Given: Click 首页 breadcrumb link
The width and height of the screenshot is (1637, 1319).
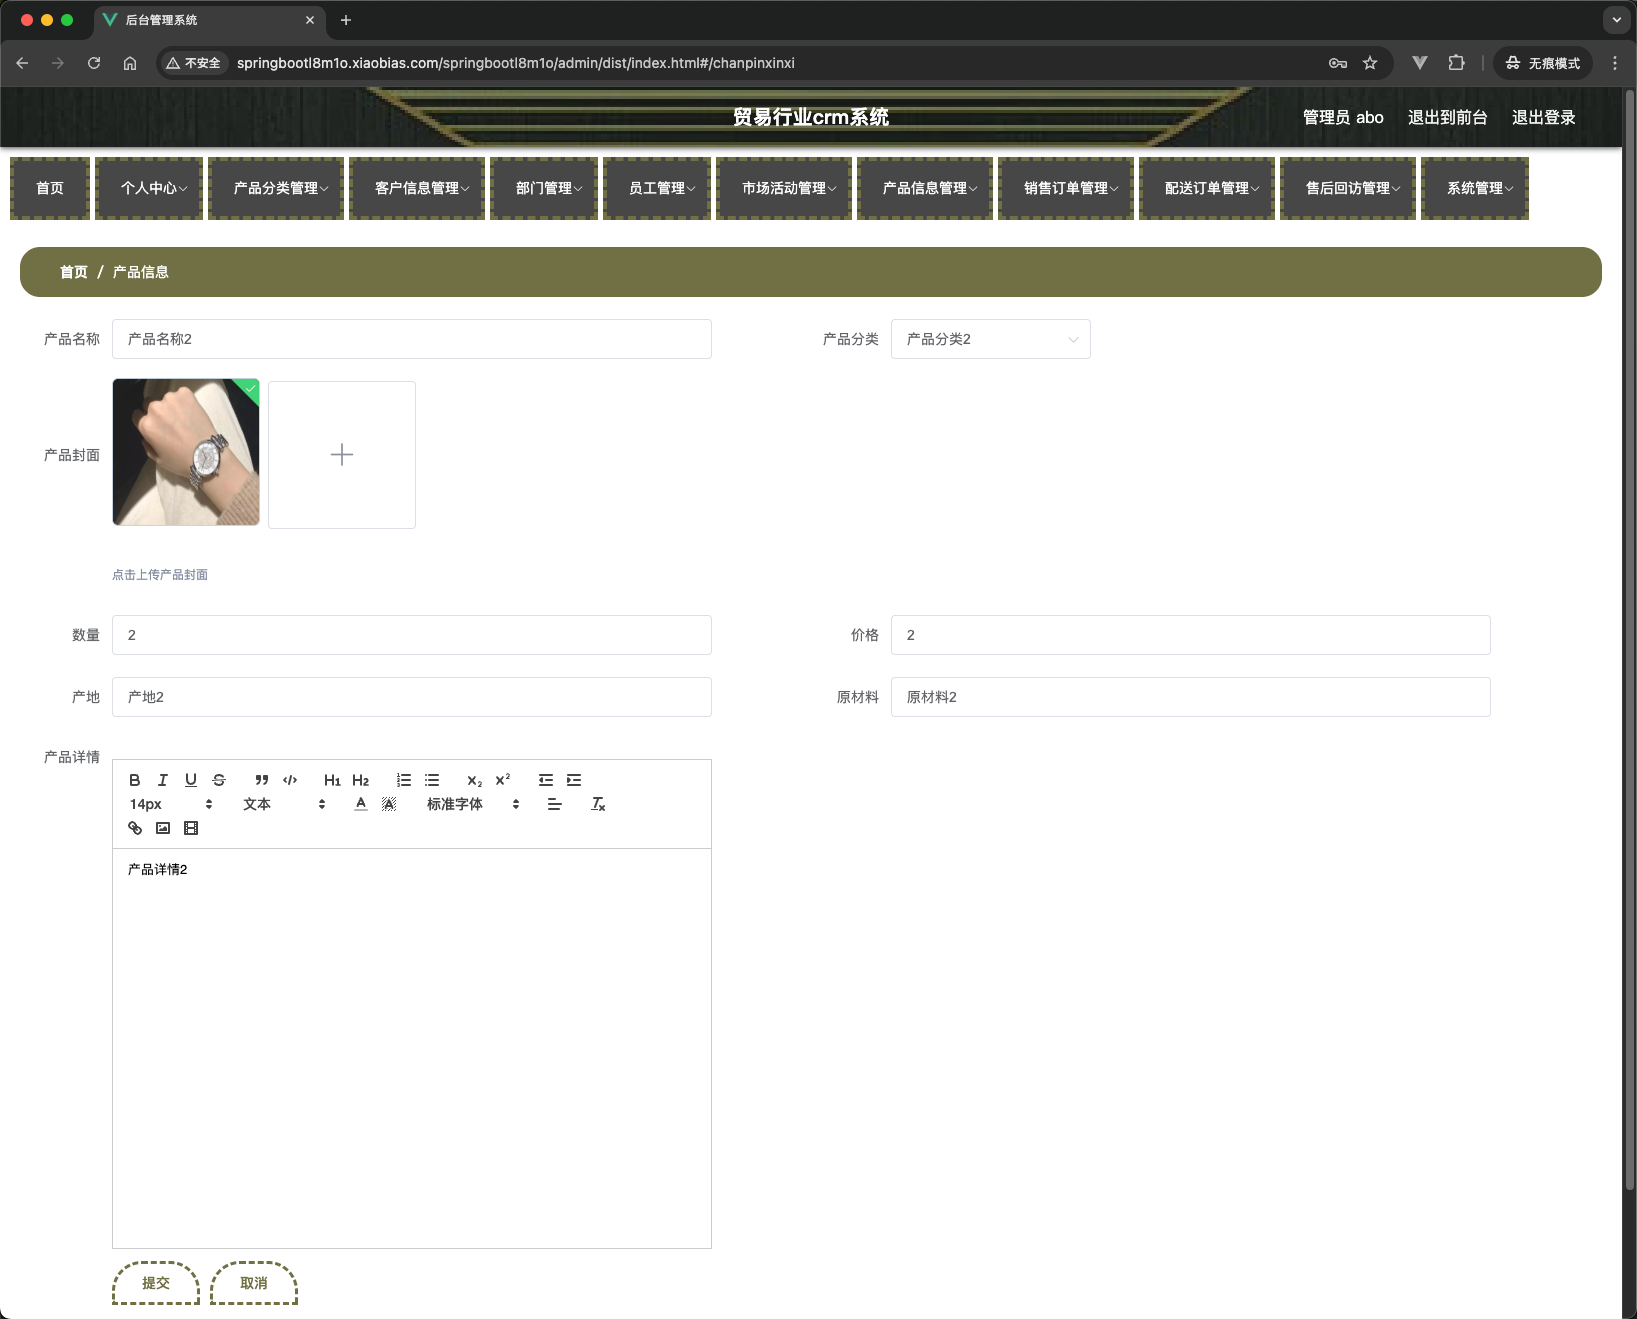Looking at the screenshot, I should tap(74, 272).
